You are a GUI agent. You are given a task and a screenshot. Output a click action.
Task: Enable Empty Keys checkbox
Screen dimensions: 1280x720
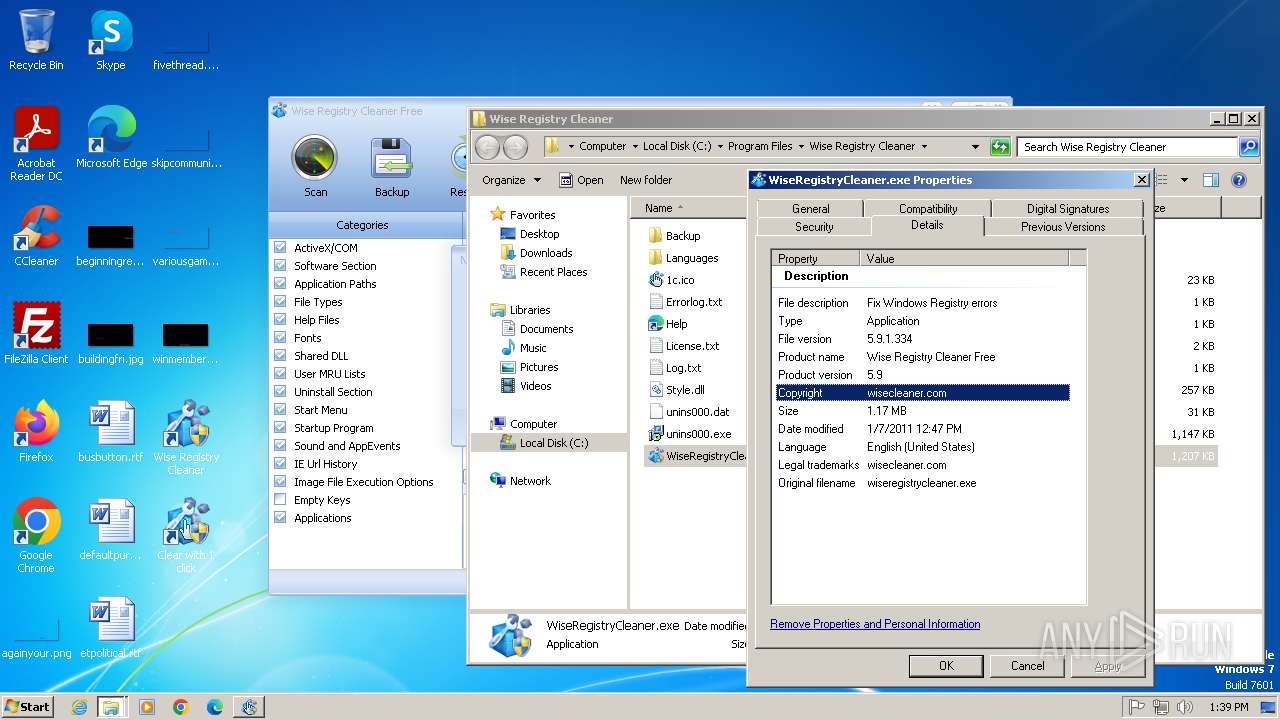point(281,500)
